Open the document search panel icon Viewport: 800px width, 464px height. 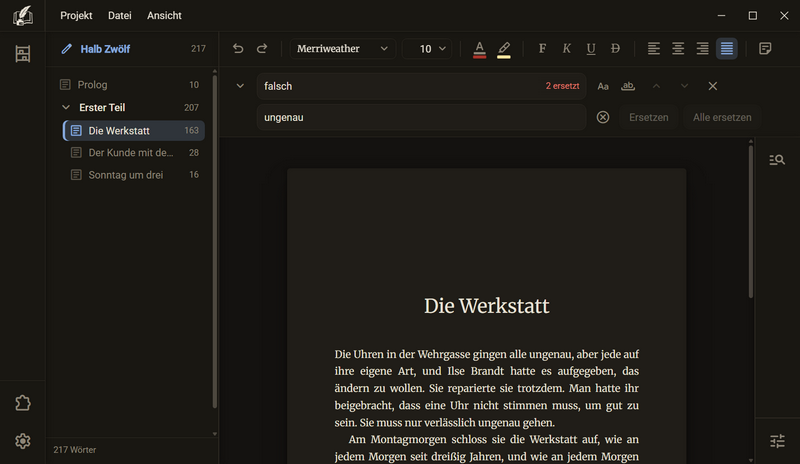(777, 160)
